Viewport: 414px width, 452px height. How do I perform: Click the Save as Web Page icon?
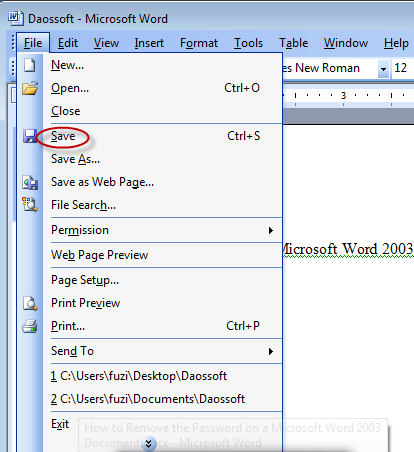click(x=30, y=182)
